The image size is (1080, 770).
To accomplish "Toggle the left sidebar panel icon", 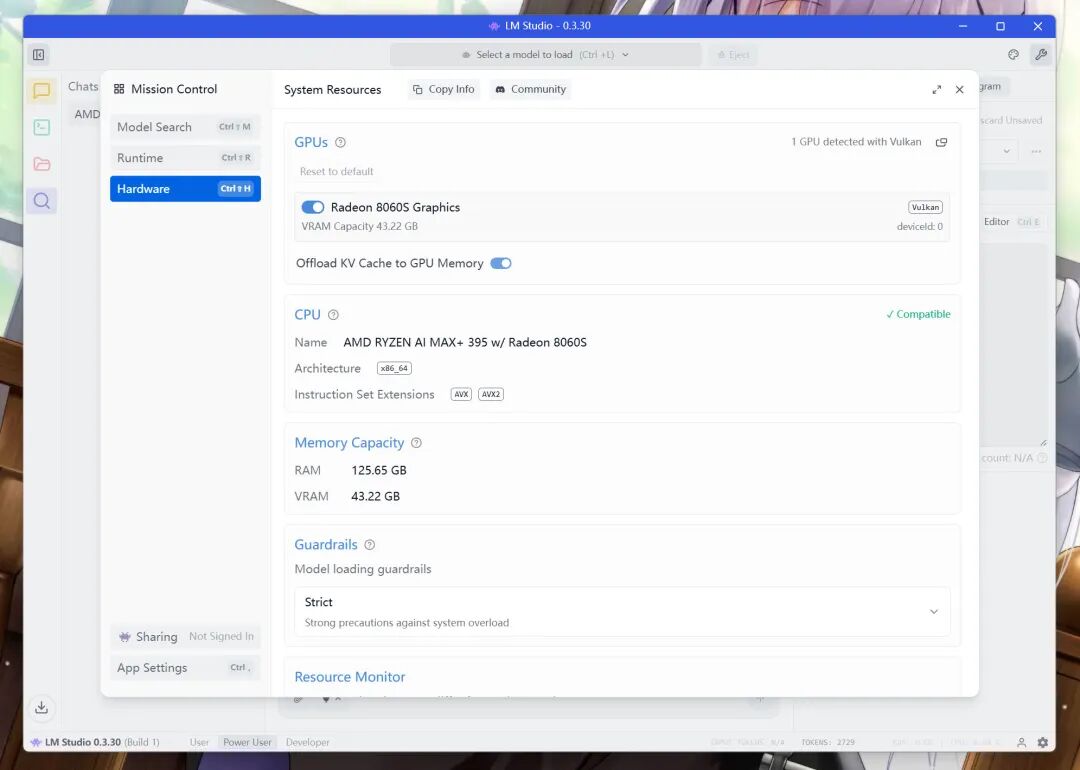I will (39, 54).
